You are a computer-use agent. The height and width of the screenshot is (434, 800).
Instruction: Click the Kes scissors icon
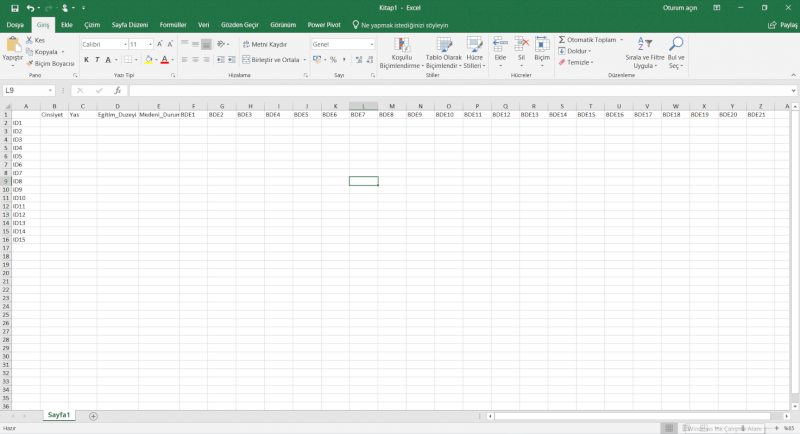[30, 40]
